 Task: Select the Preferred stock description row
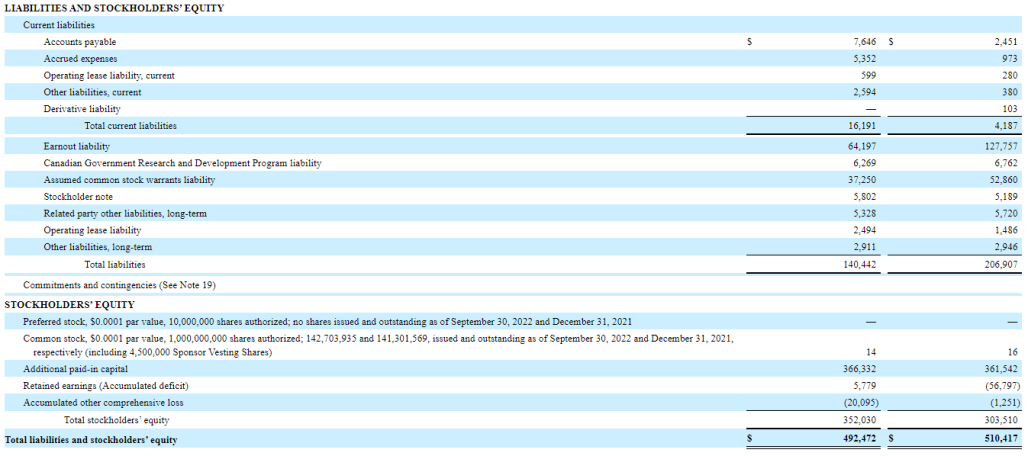pos(328,322)
